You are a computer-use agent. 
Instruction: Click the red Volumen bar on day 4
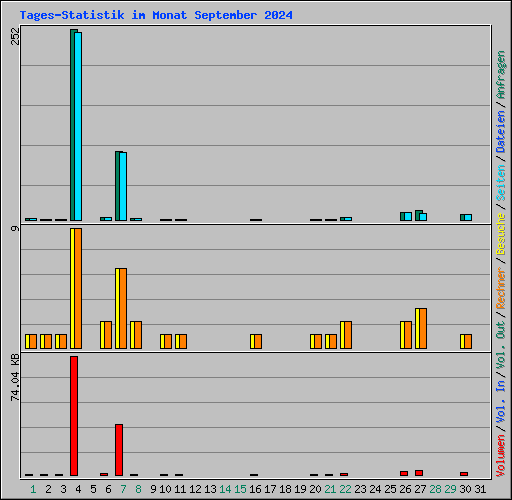point(74,416)
